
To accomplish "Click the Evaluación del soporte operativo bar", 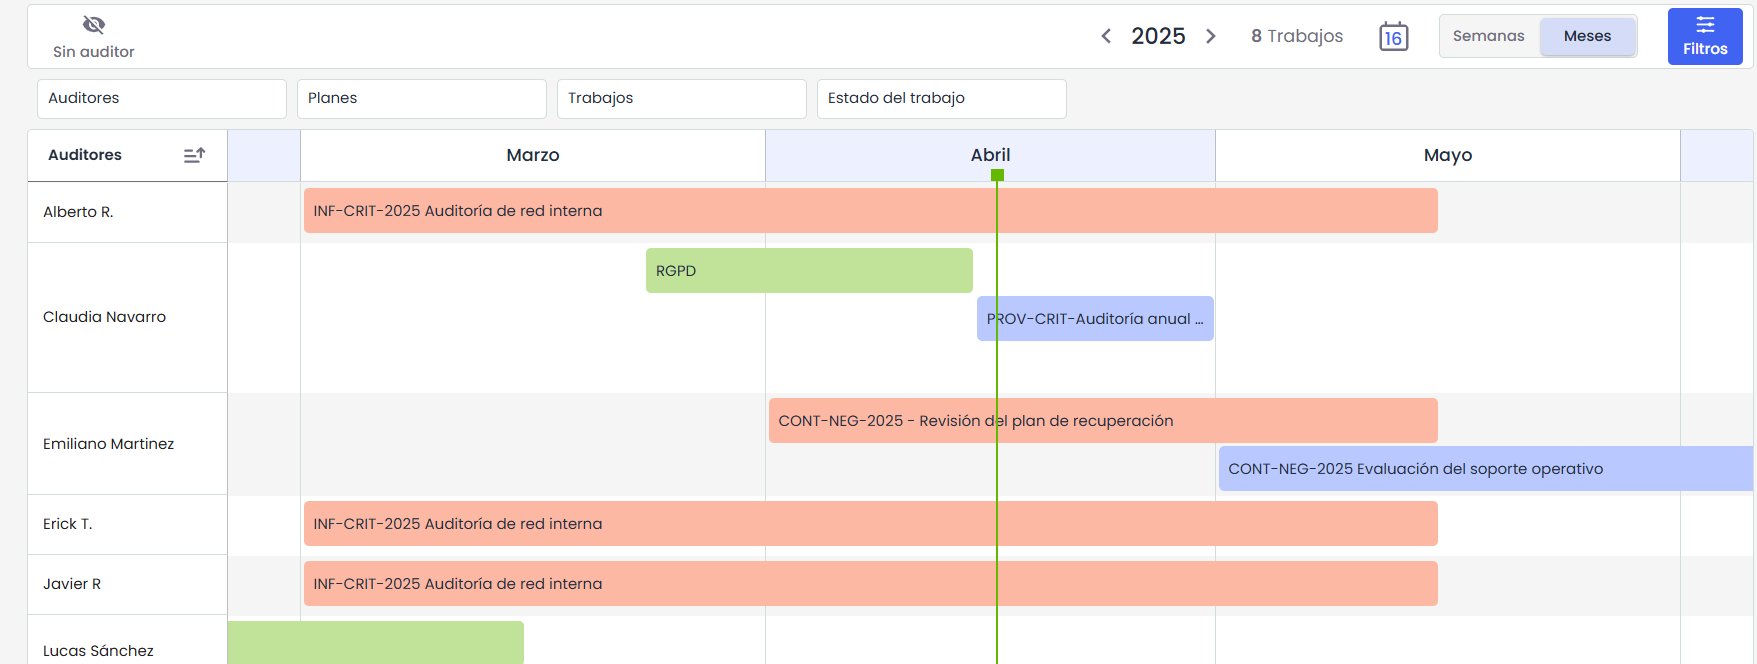I will click(x=1485, y=469).
